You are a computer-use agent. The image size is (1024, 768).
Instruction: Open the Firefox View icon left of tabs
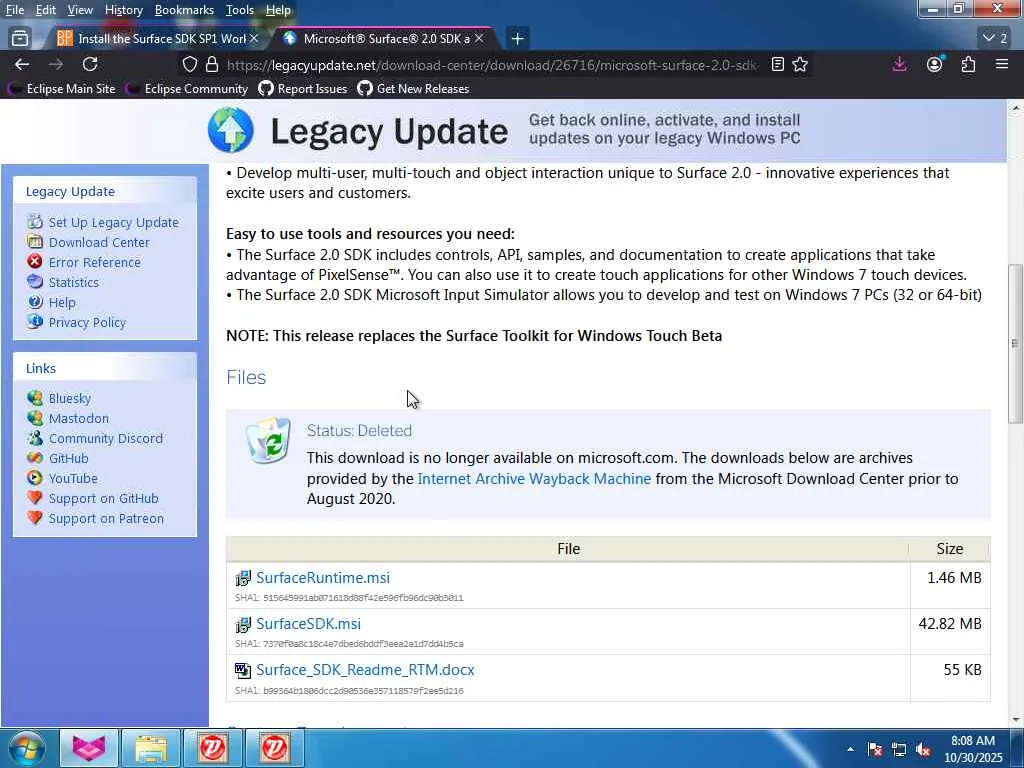tap(20, 39)
